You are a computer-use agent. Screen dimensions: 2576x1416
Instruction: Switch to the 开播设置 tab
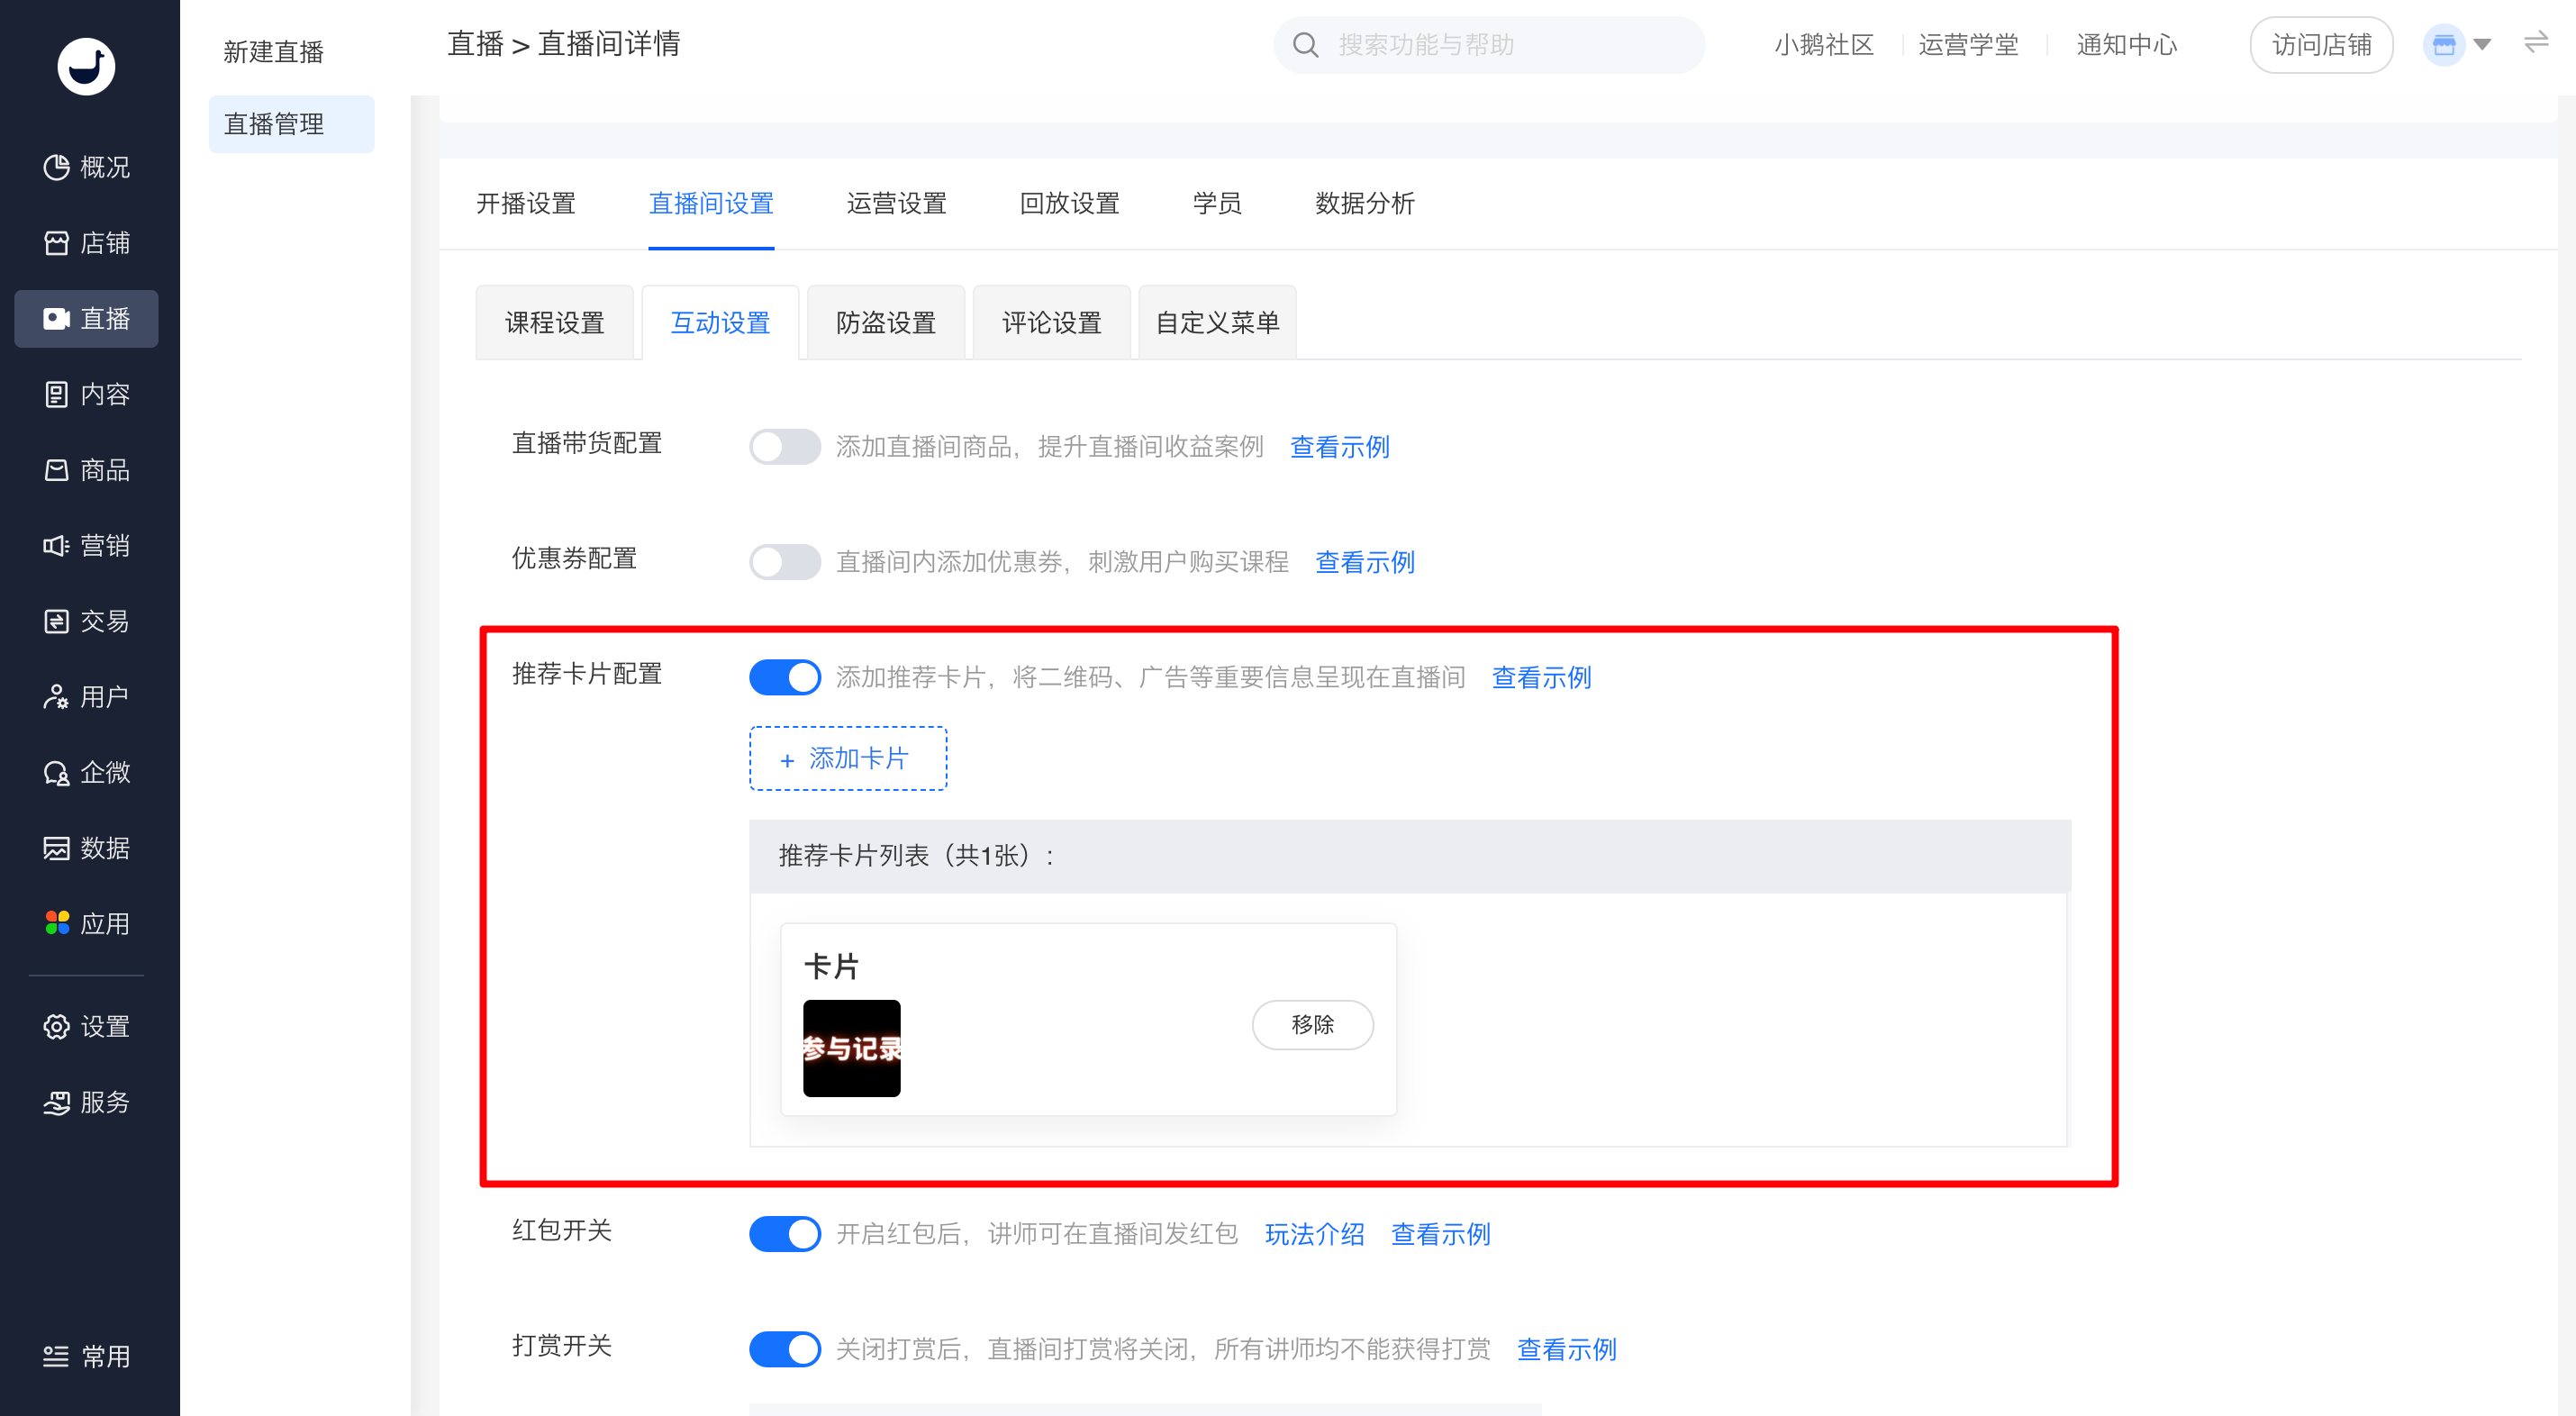(x=526, y=204)
